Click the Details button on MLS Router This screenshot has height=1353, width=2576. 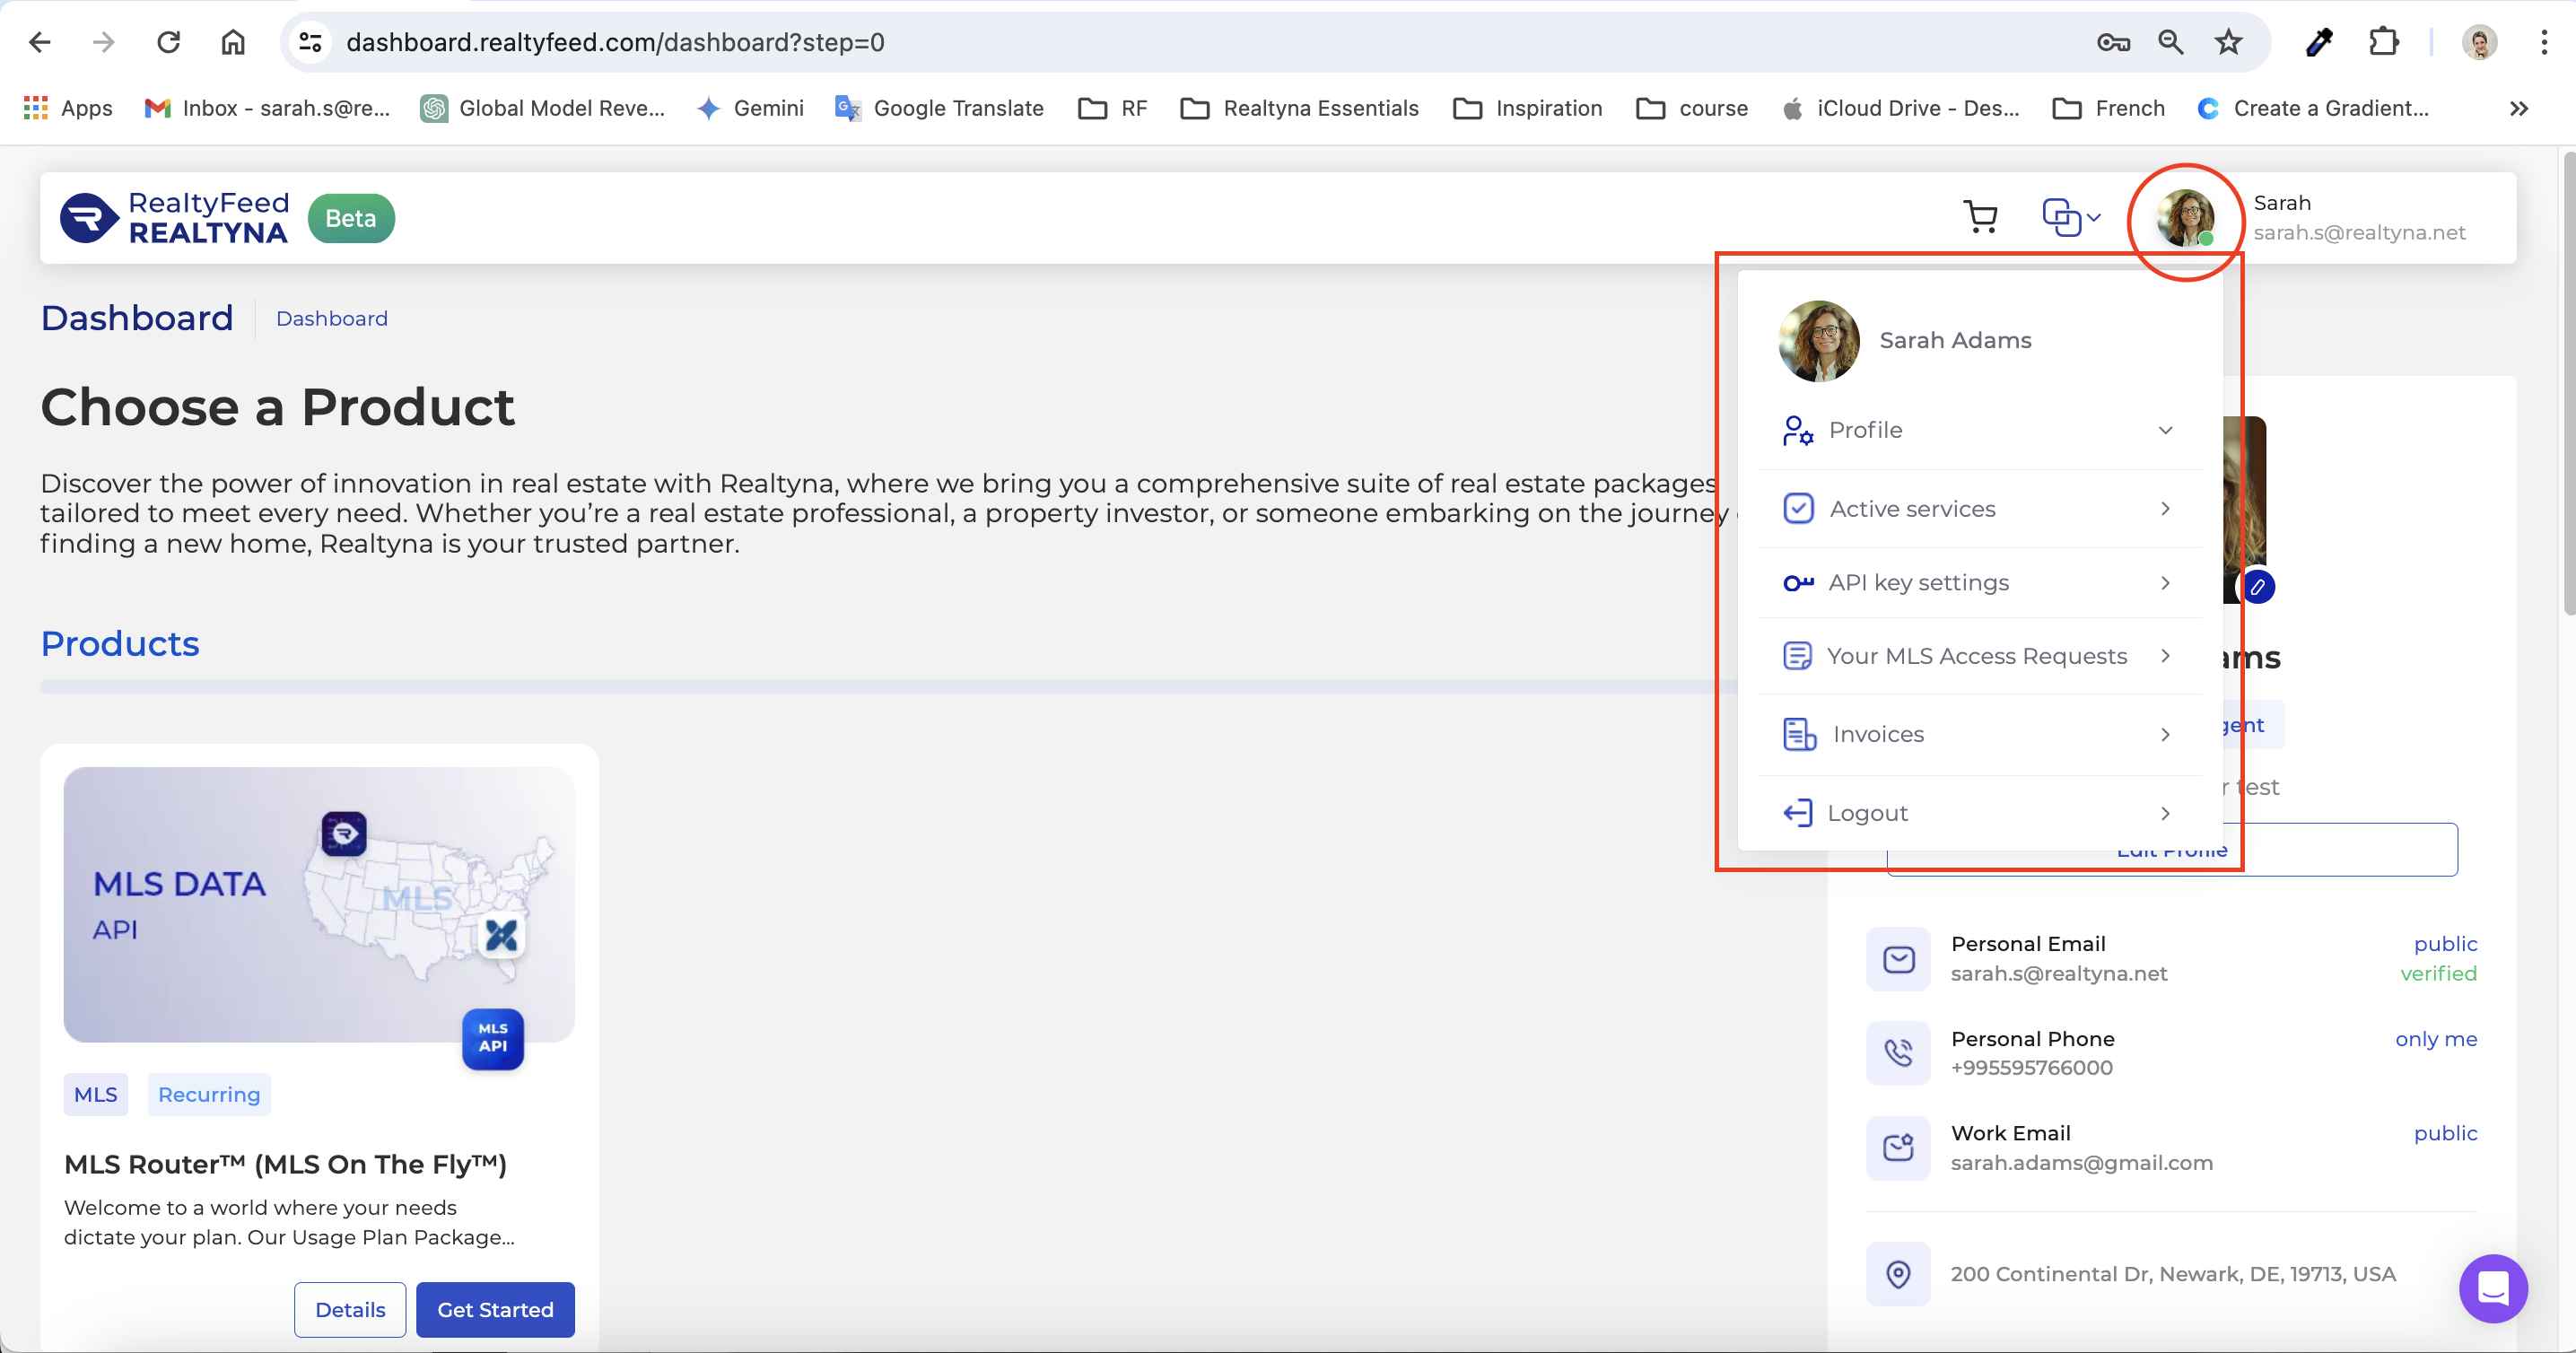(350, 1310)
